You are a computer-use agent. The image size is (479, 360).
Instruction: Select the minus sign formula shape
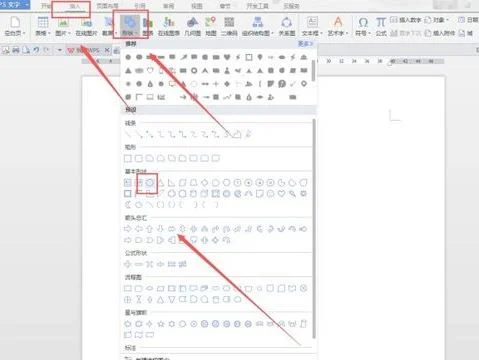[x=139, y=264]
